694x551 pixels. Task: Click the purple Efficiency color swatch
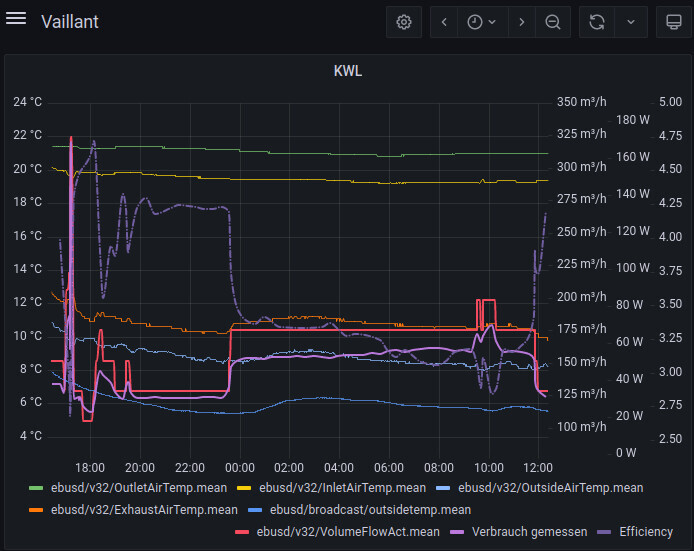tap(606, 531)
